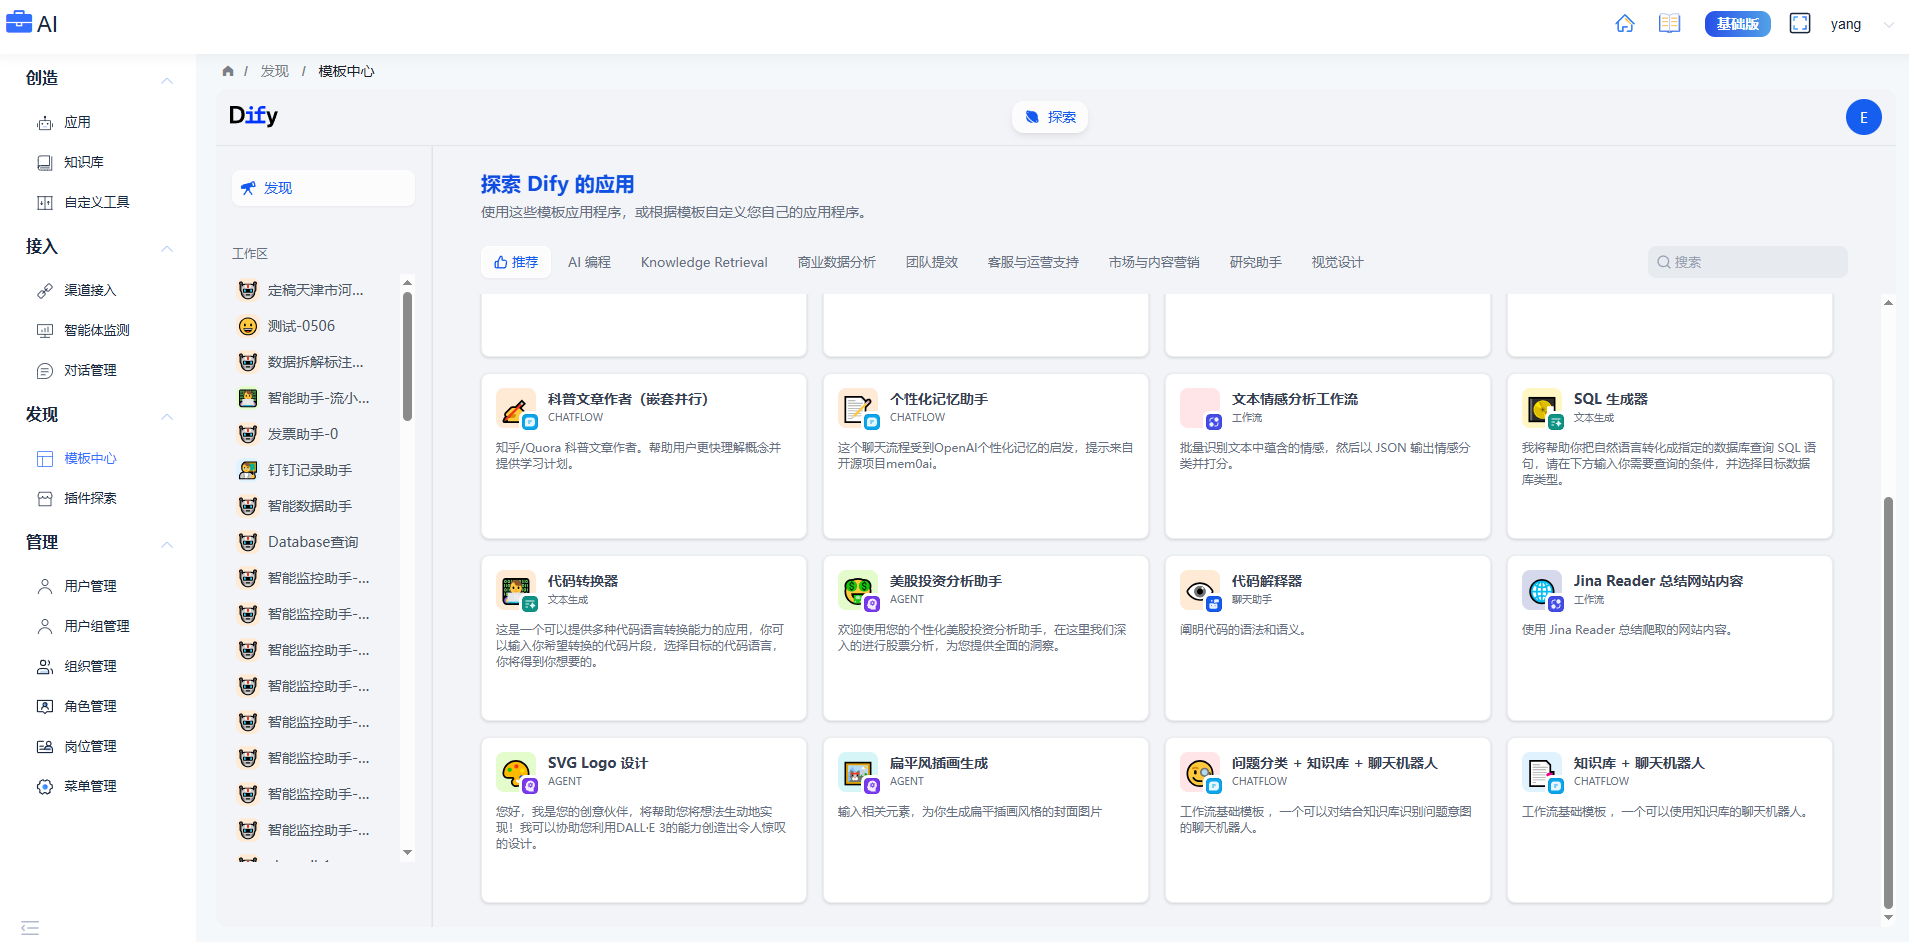
Task: Collapse sidebar using bottom menu icon
Action: click(30, 927)
